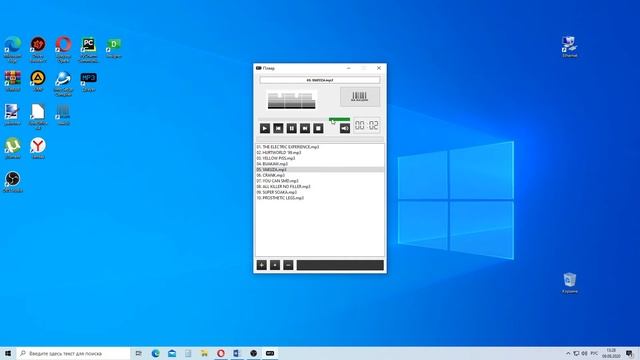
Task: Open Edge from the taskbar
Action: (156, 353)
